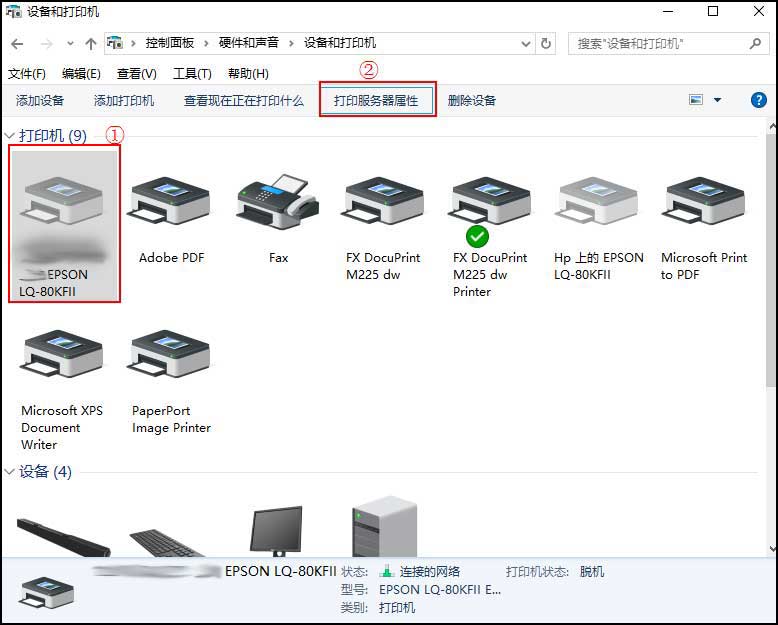Select the FX DocuPrint M225 dw printer
The width and height of the screenshot is (778, 625).
pos(384,201)
